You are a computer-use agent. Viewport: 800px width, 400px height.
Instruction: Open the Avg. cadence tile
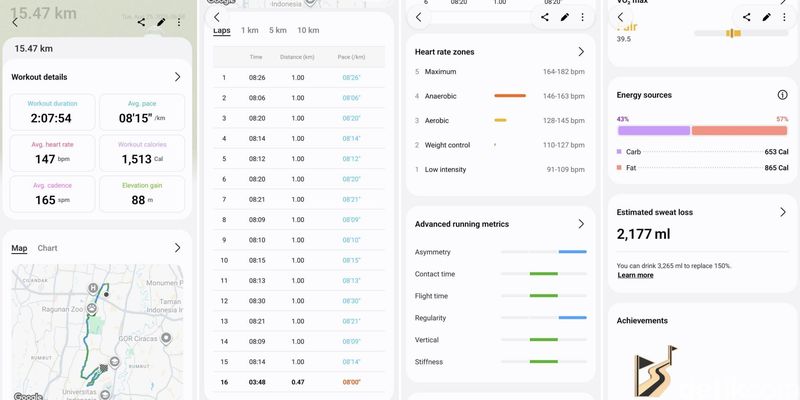[52, 194]
